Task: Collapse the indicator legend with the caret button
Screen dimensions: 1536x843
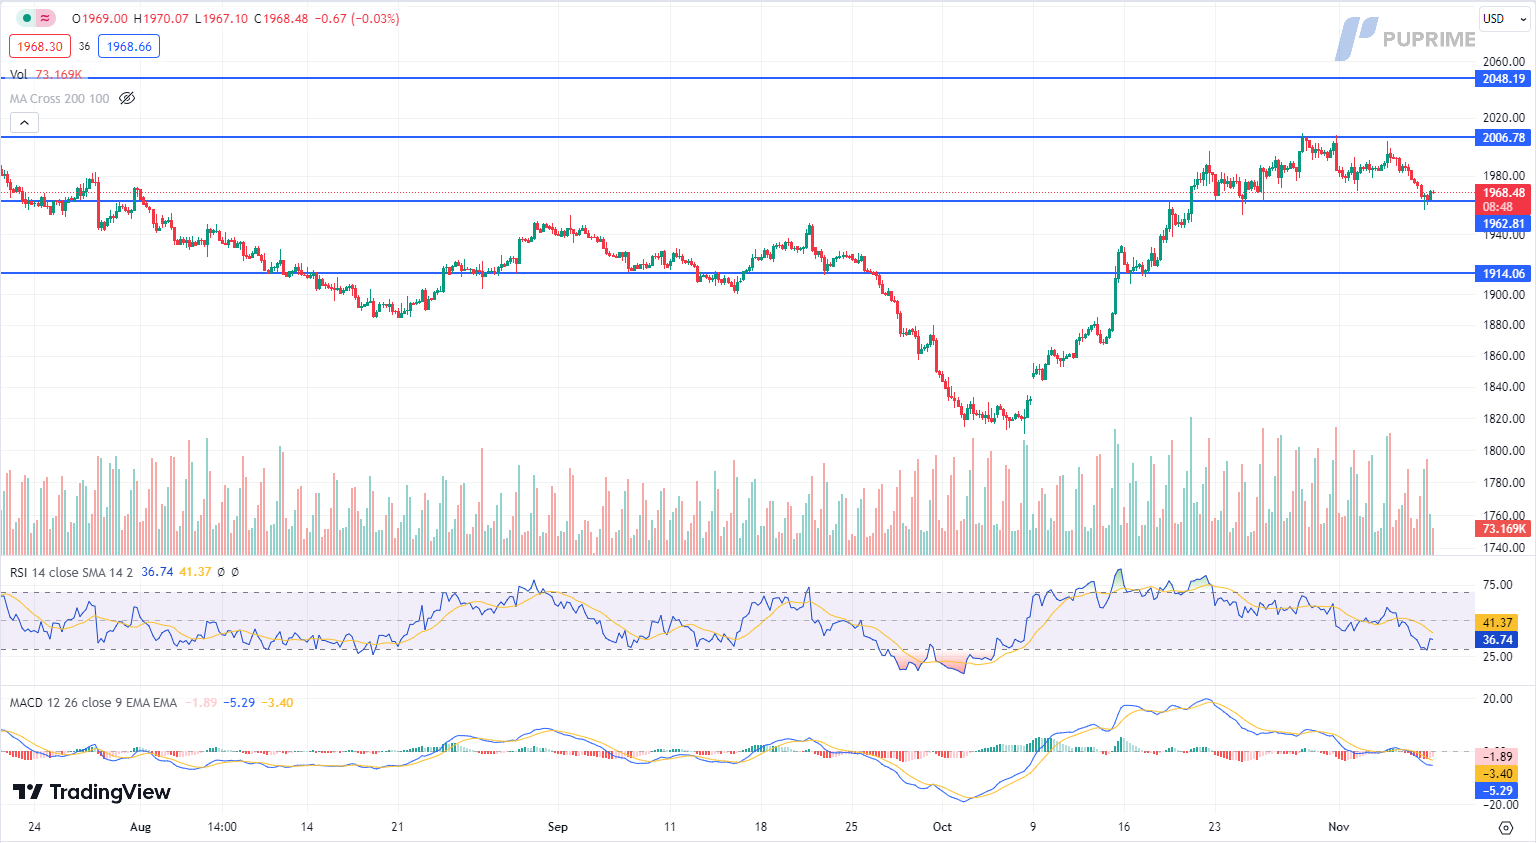Action: click(24, 122)
